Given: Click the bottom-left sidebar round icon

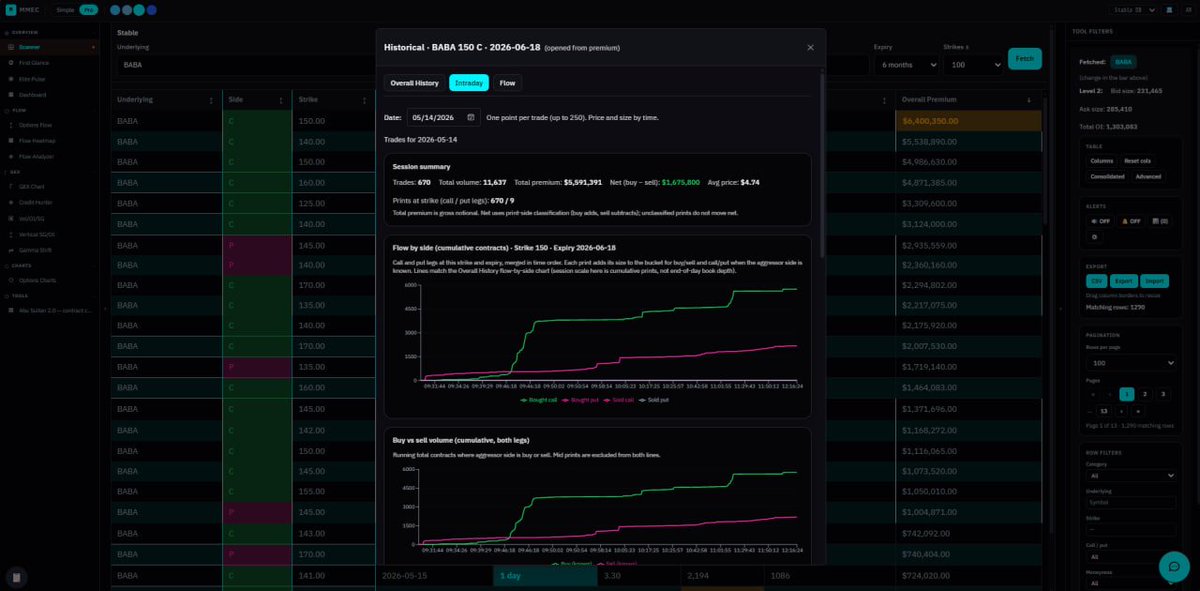Looking at the screenshot, I should click(x=17, y=577).
